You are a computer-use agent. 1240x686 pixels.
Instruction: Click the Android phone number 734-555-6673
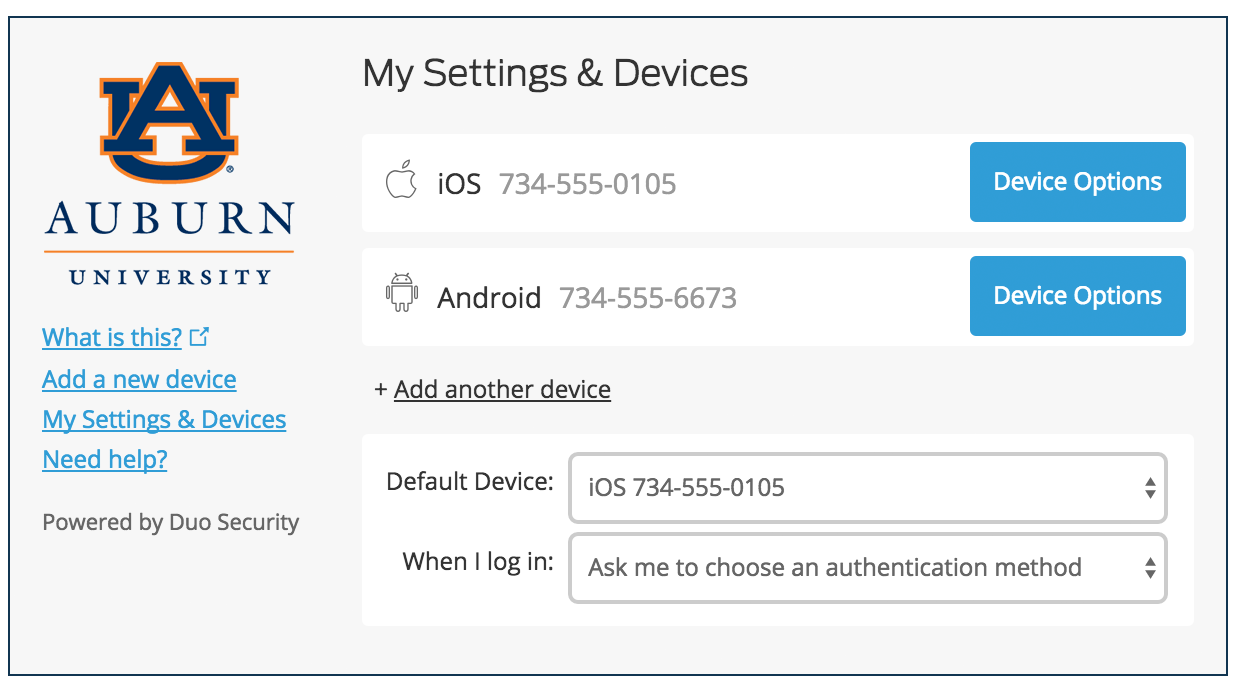[x=647, y=298]
